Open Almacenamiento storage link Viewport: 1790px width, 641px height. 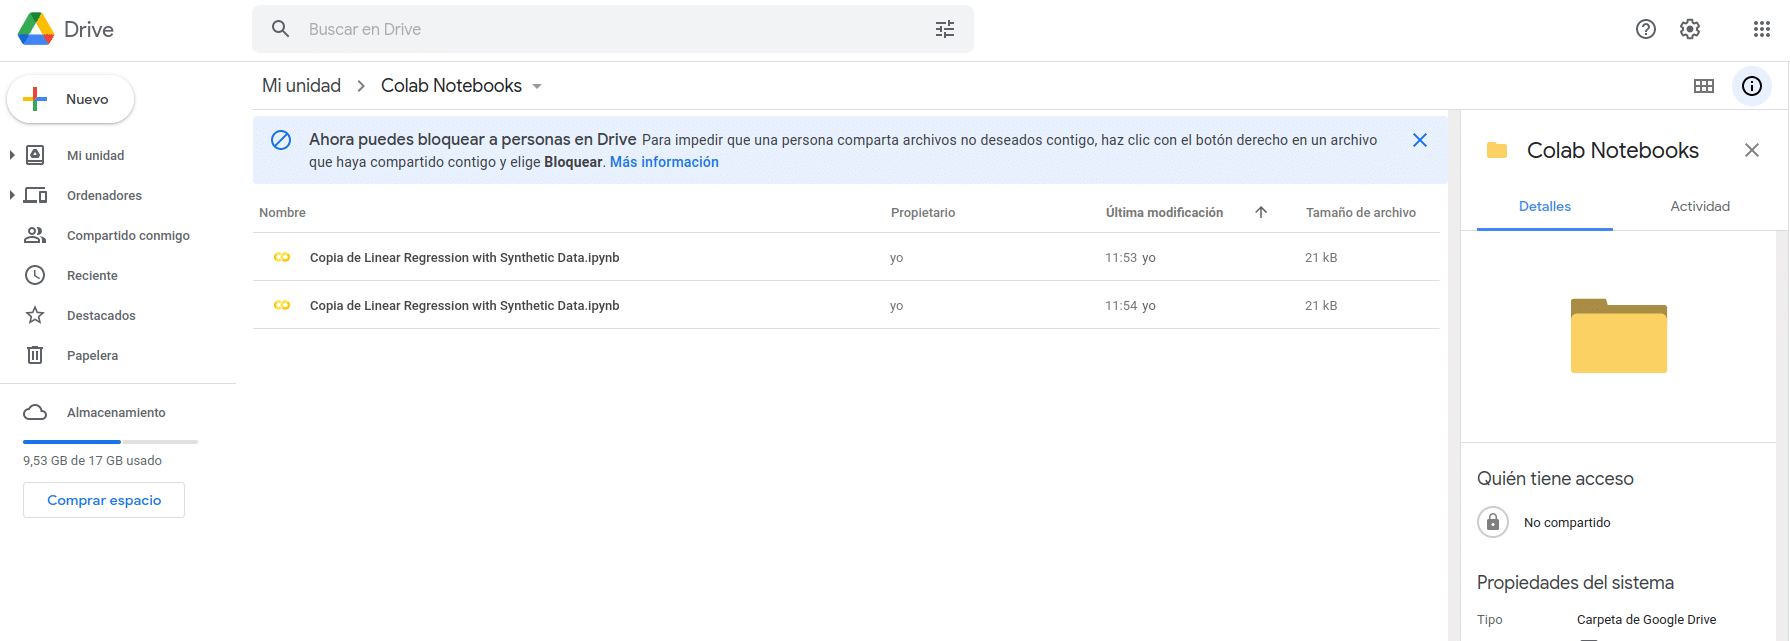point(116,412)
